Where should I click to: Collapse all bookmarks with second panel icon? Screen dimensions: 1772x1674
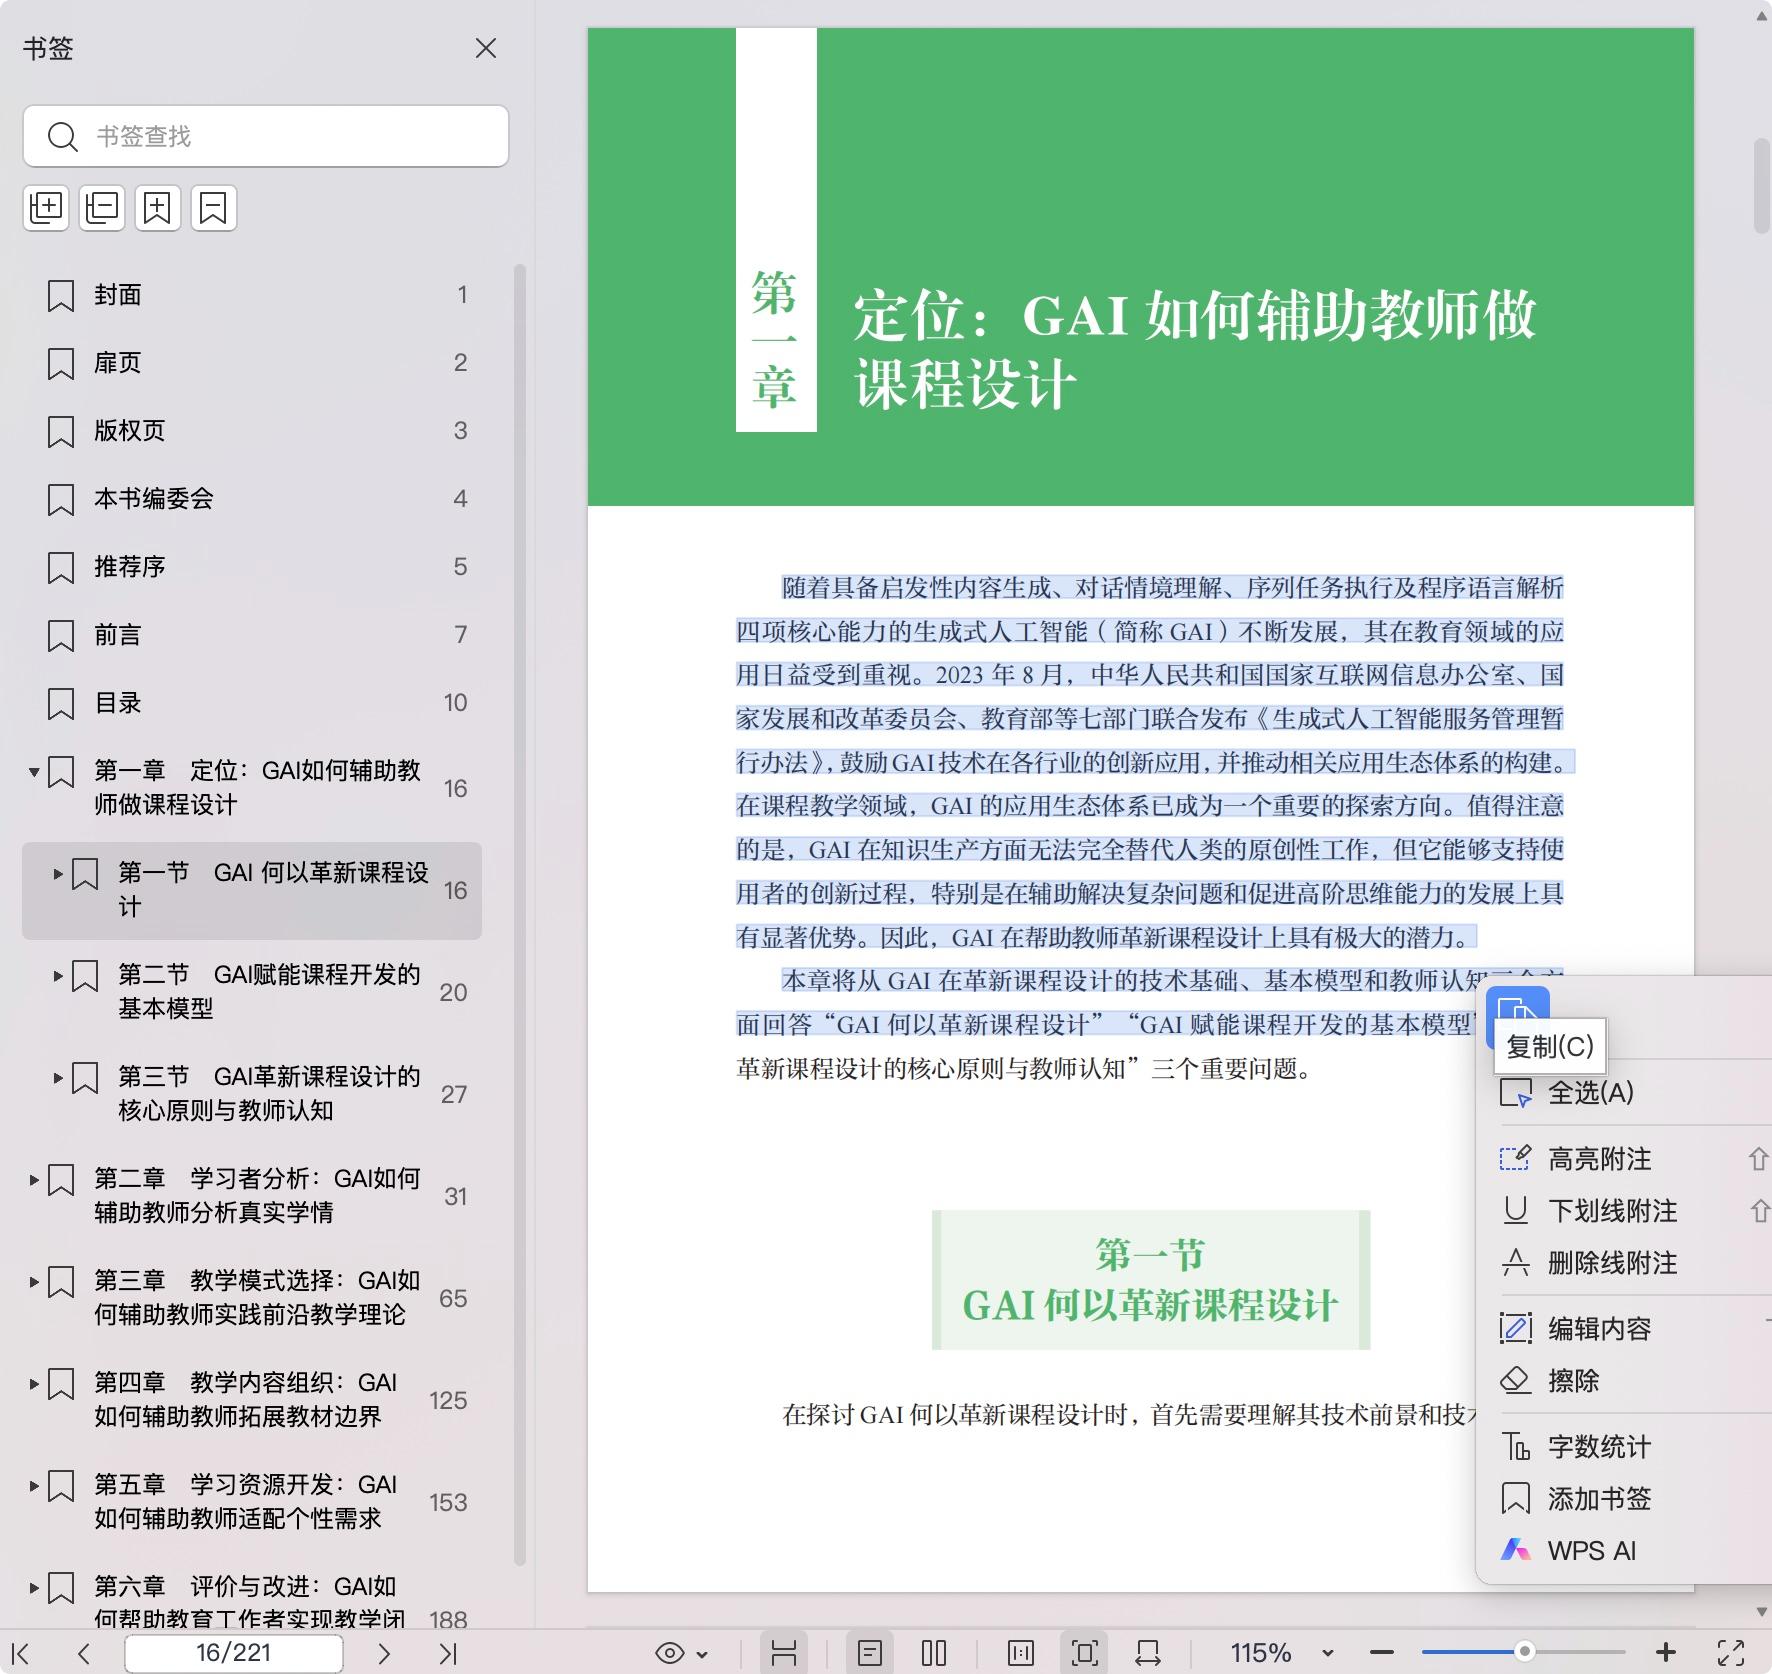coord(101,208)
